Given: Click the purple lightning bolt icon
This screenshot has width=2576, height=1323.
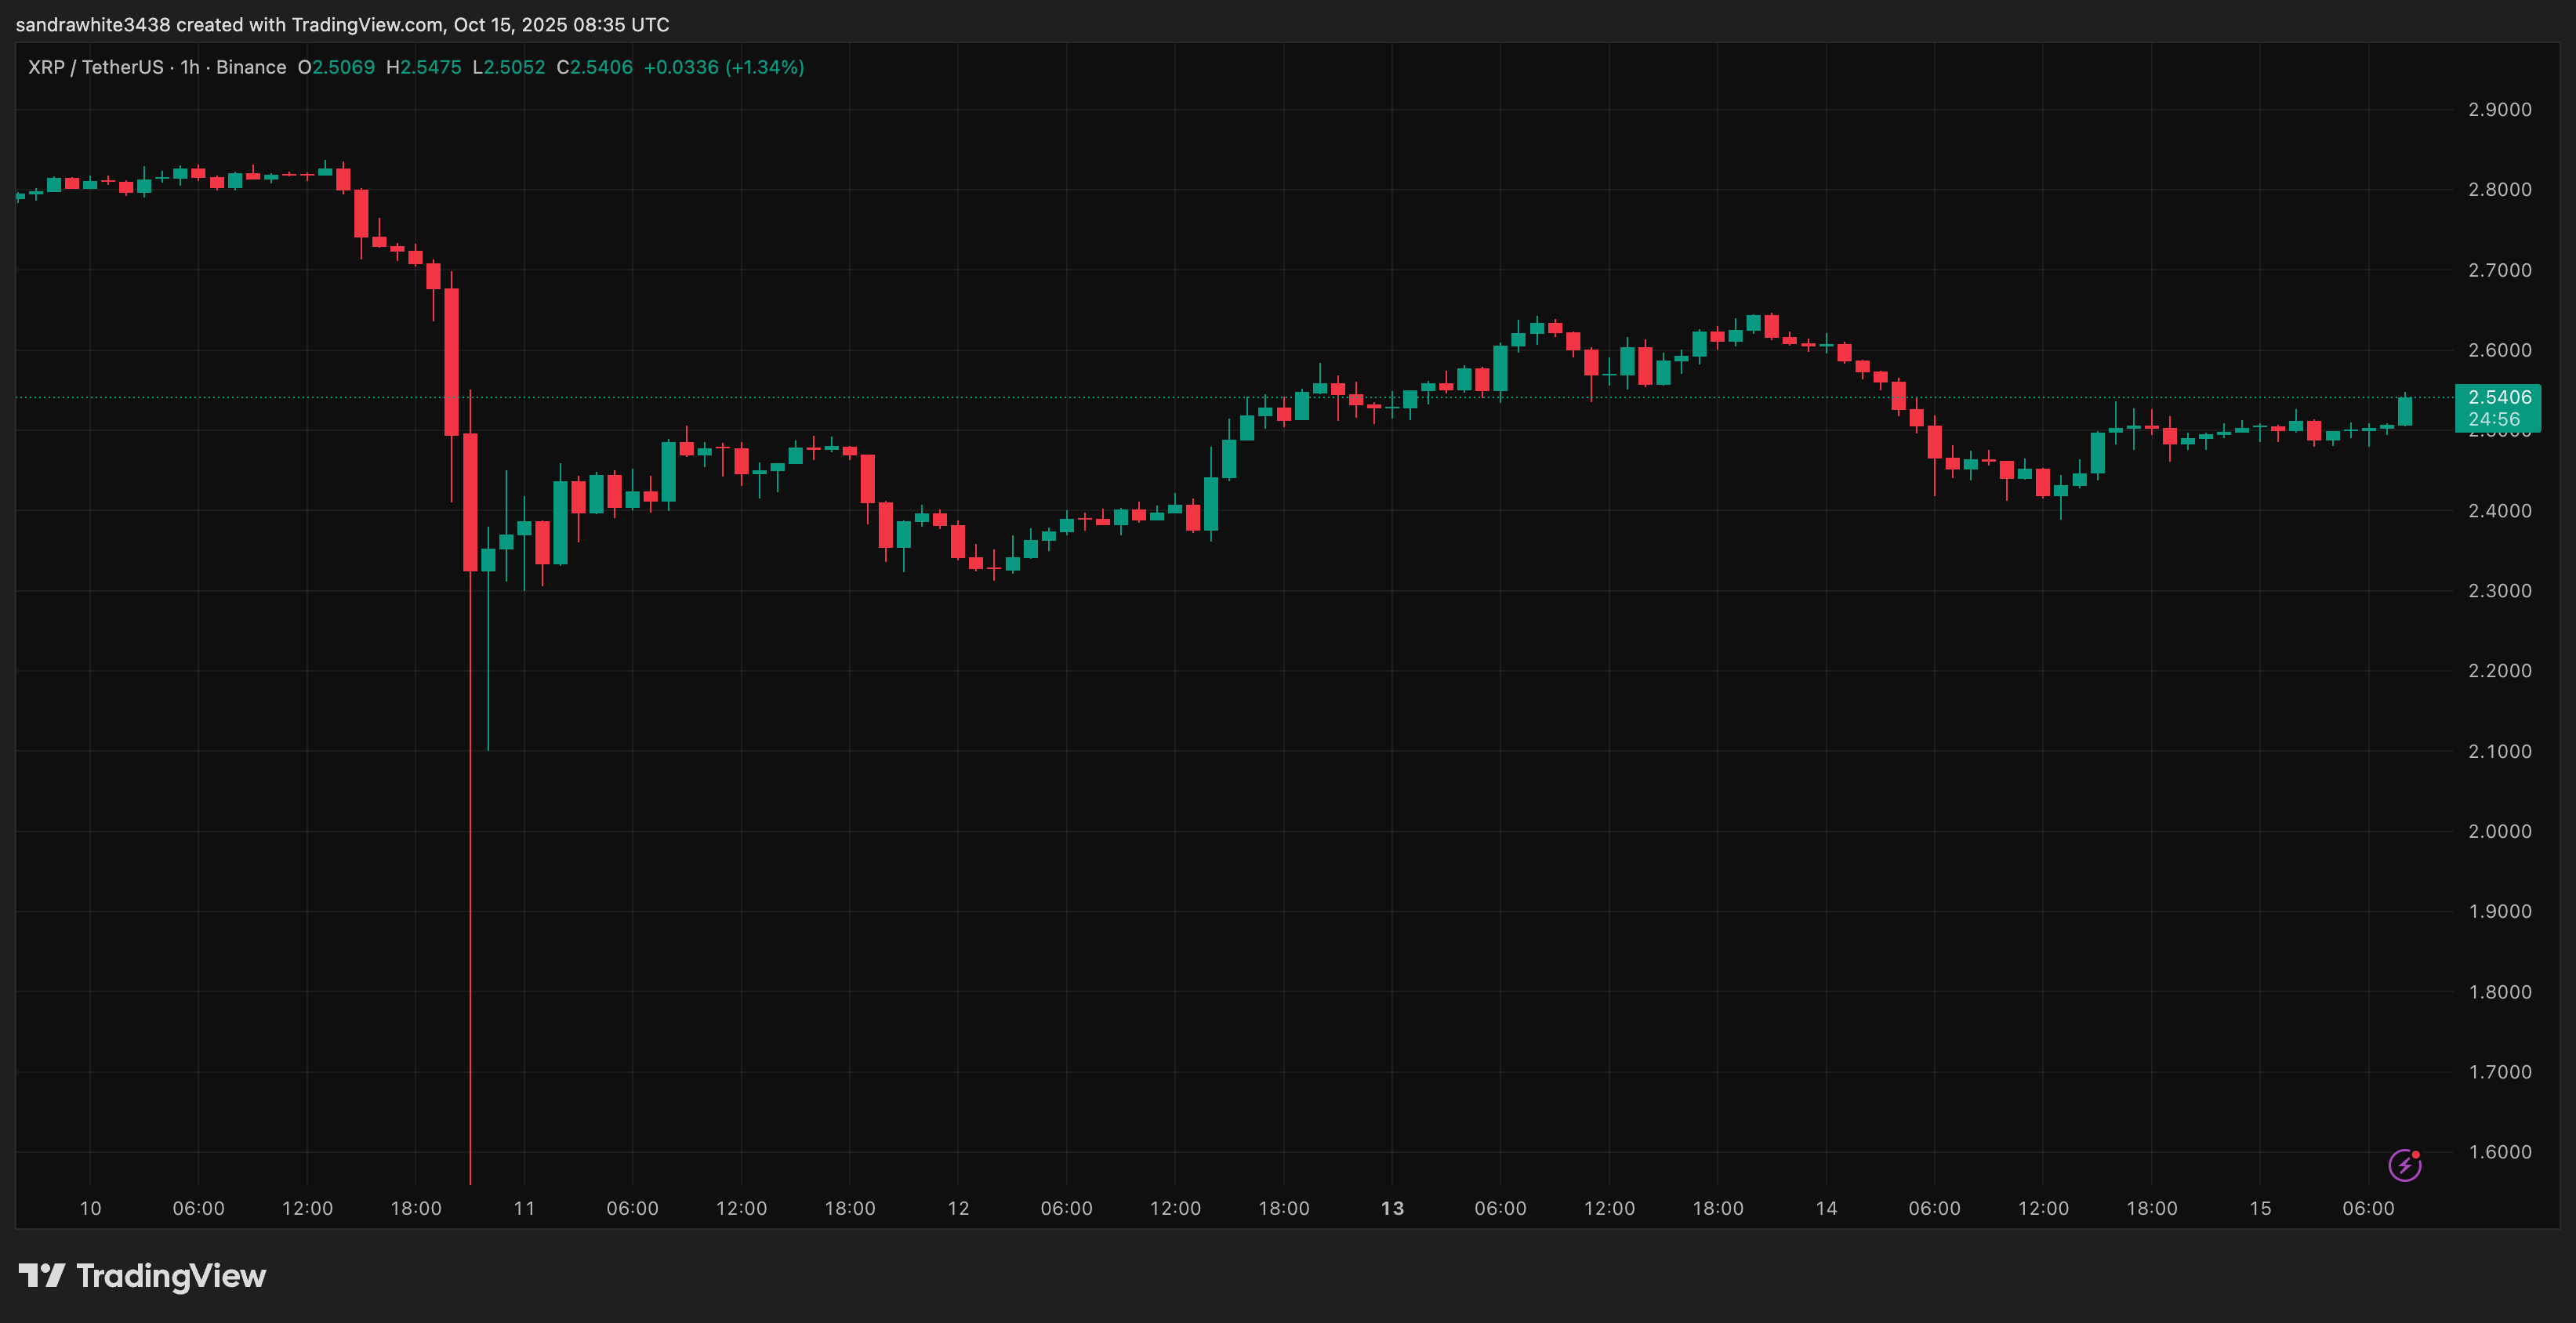Looking at the screenshot, I should coord(2404,1165).
